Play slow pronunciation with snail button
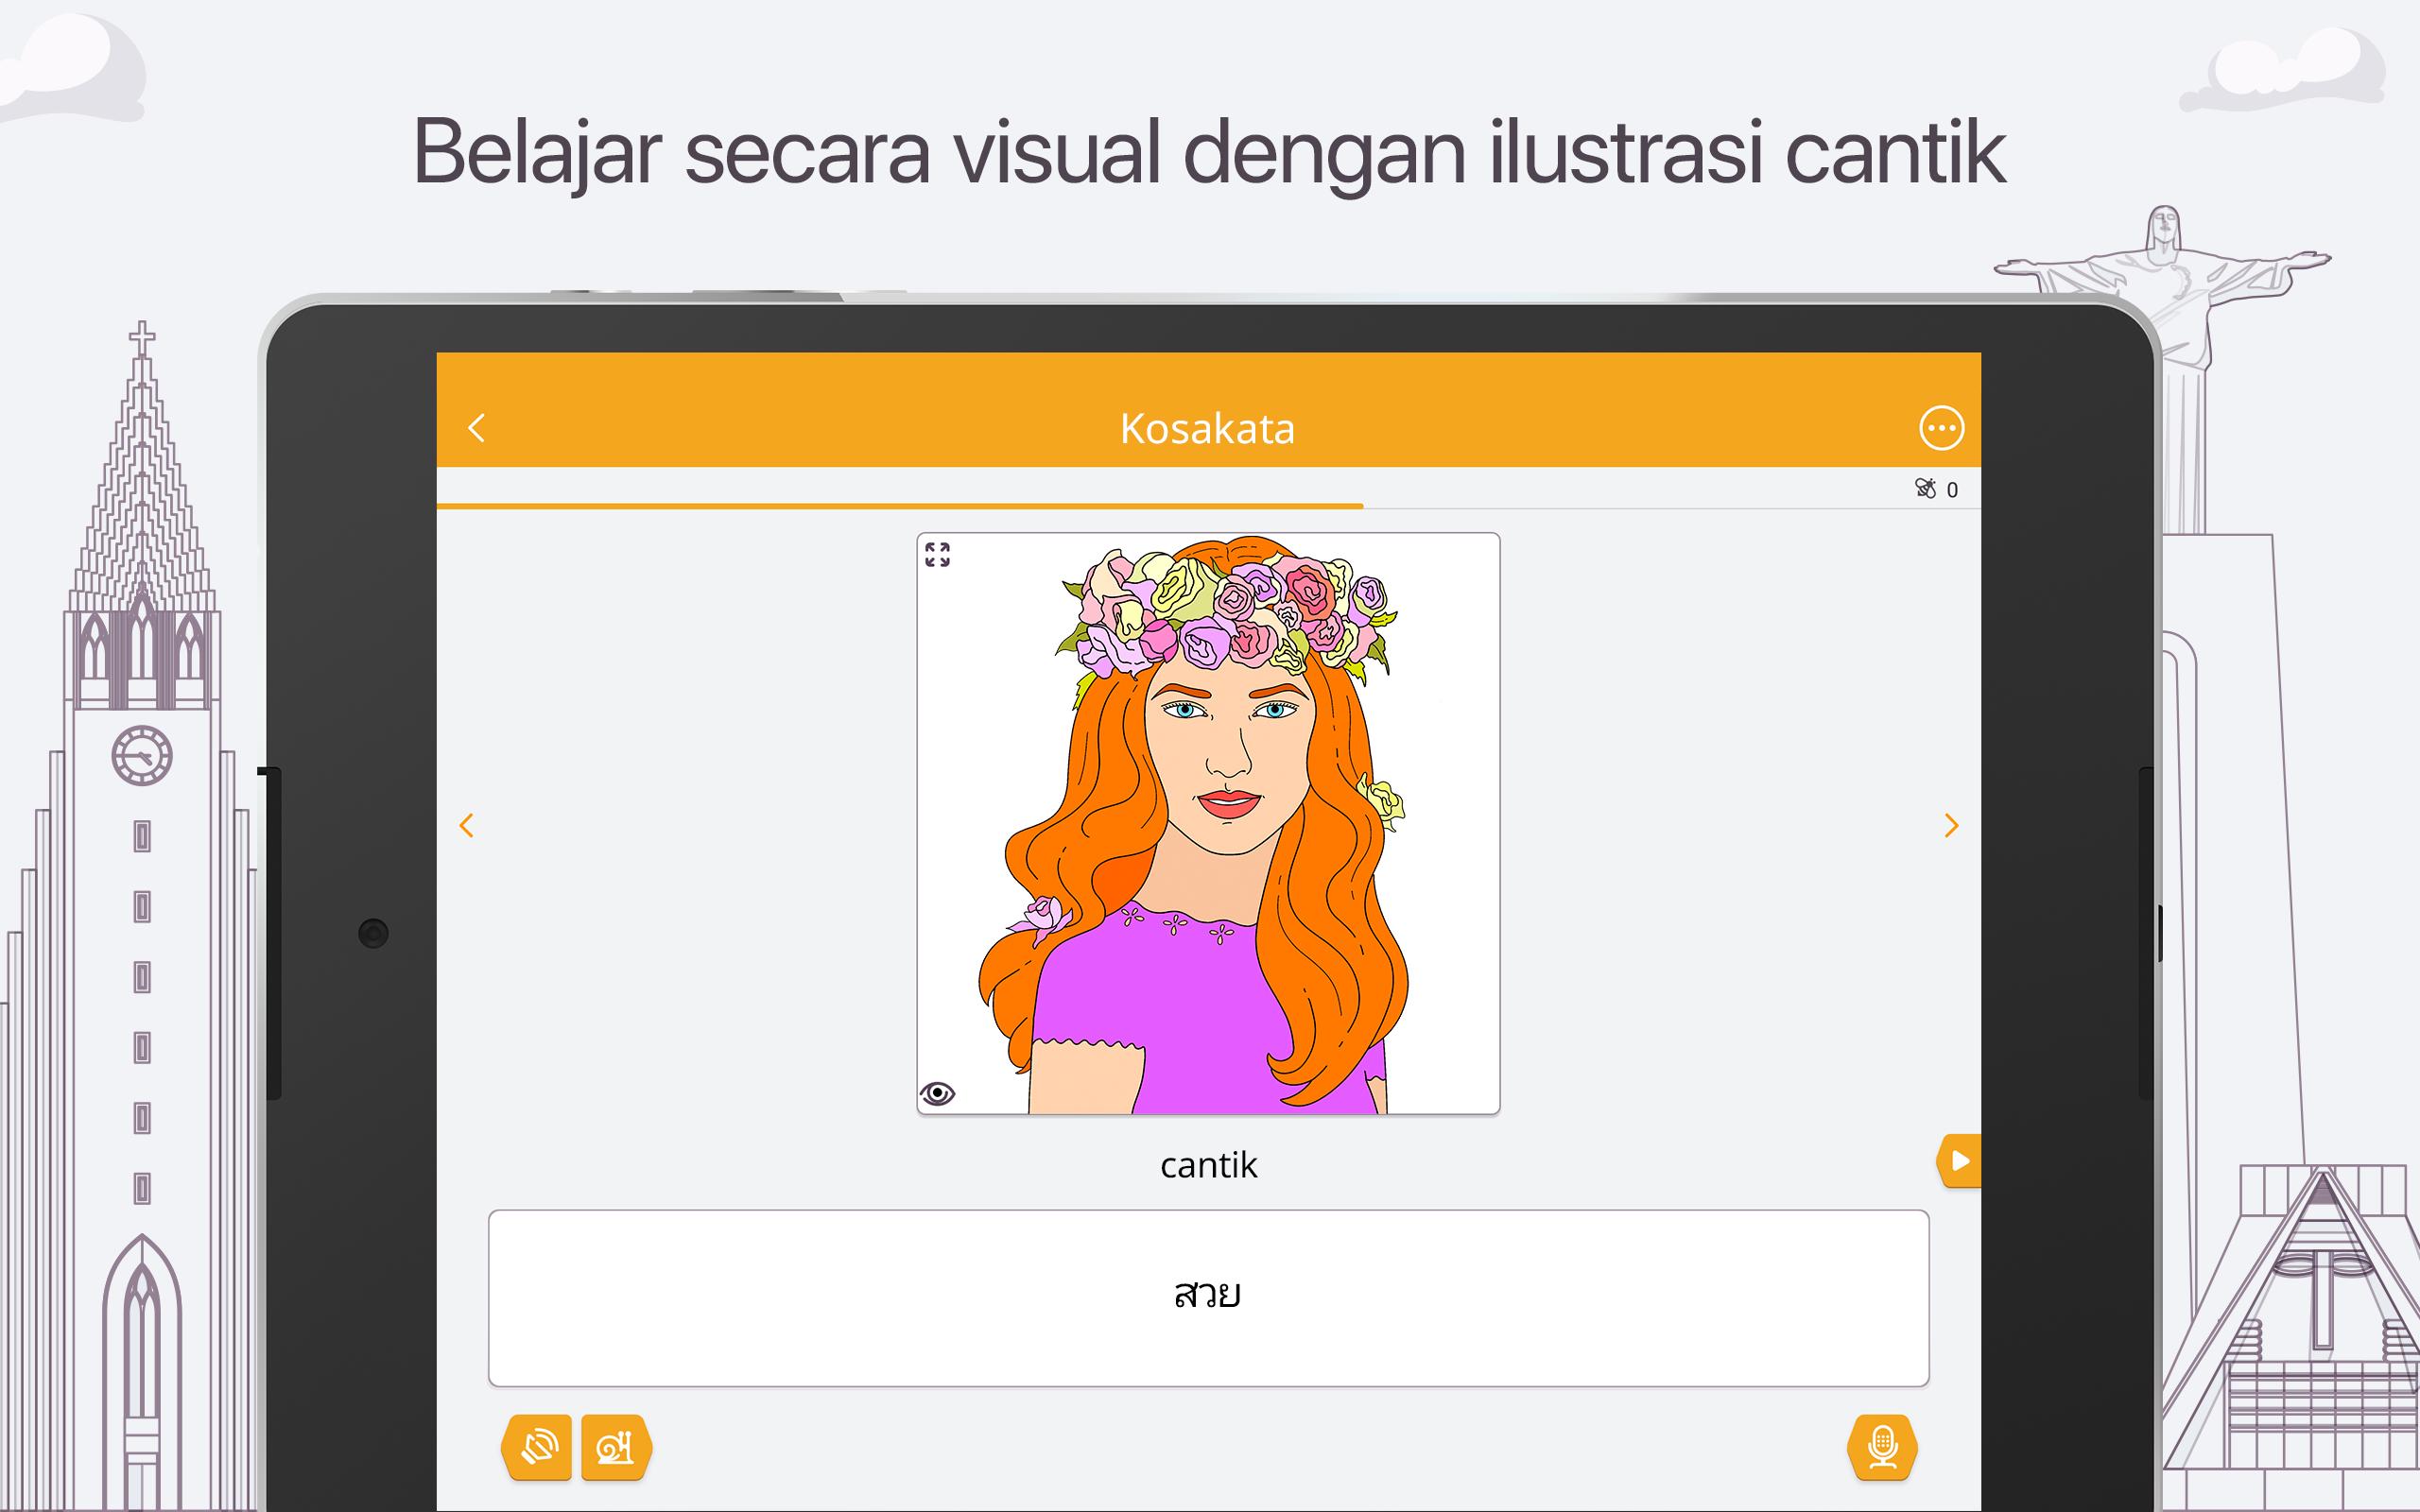 [615, 1447]
